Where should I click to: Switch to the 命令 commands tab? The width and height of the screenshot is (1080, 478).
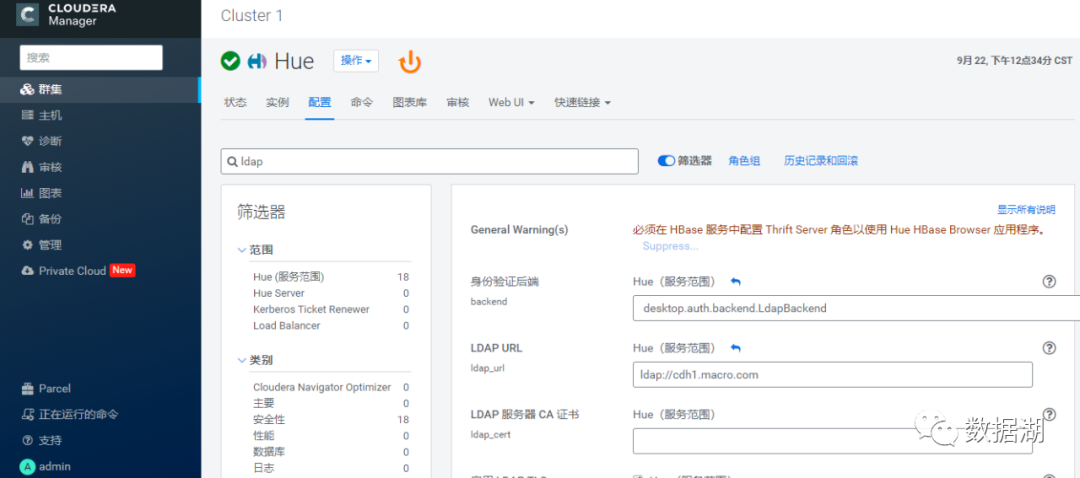tap(362, 103)
